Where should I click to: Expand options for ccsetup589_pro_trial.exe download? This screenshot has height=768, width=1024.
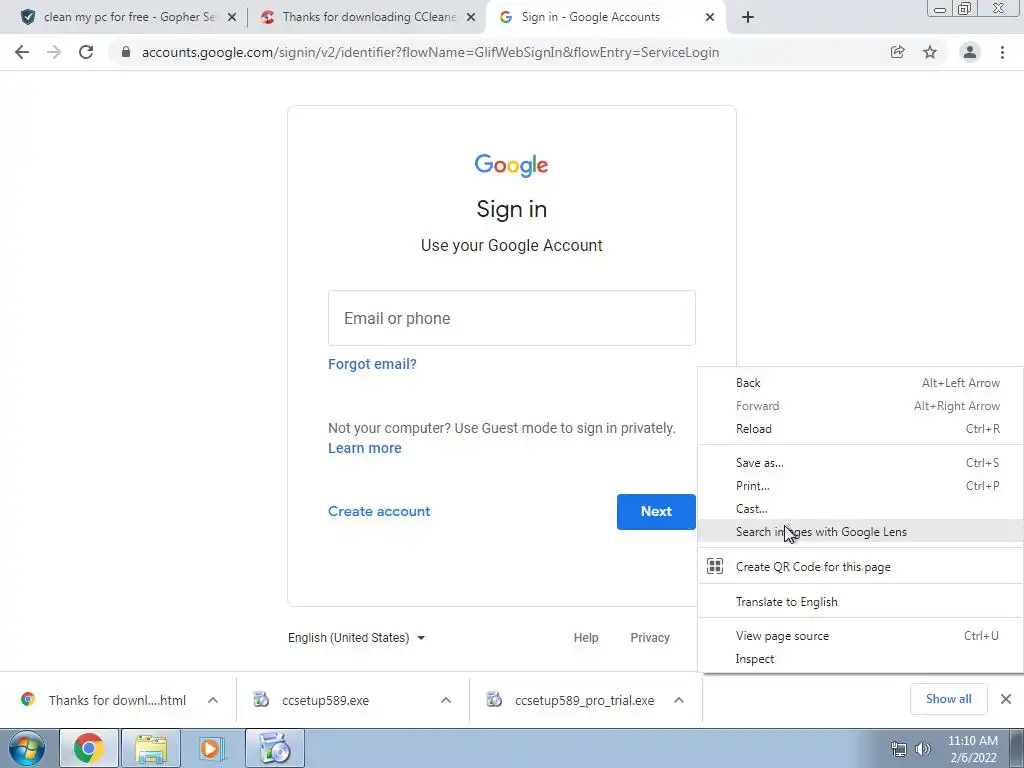[x=679, y=700]
